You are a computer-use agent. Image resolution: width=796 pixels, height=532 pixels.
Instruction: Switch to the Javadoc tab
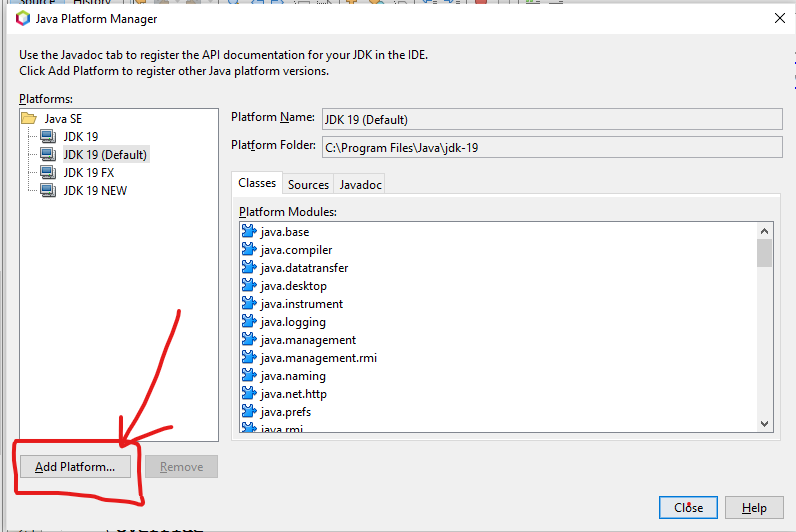click(360, 185)
